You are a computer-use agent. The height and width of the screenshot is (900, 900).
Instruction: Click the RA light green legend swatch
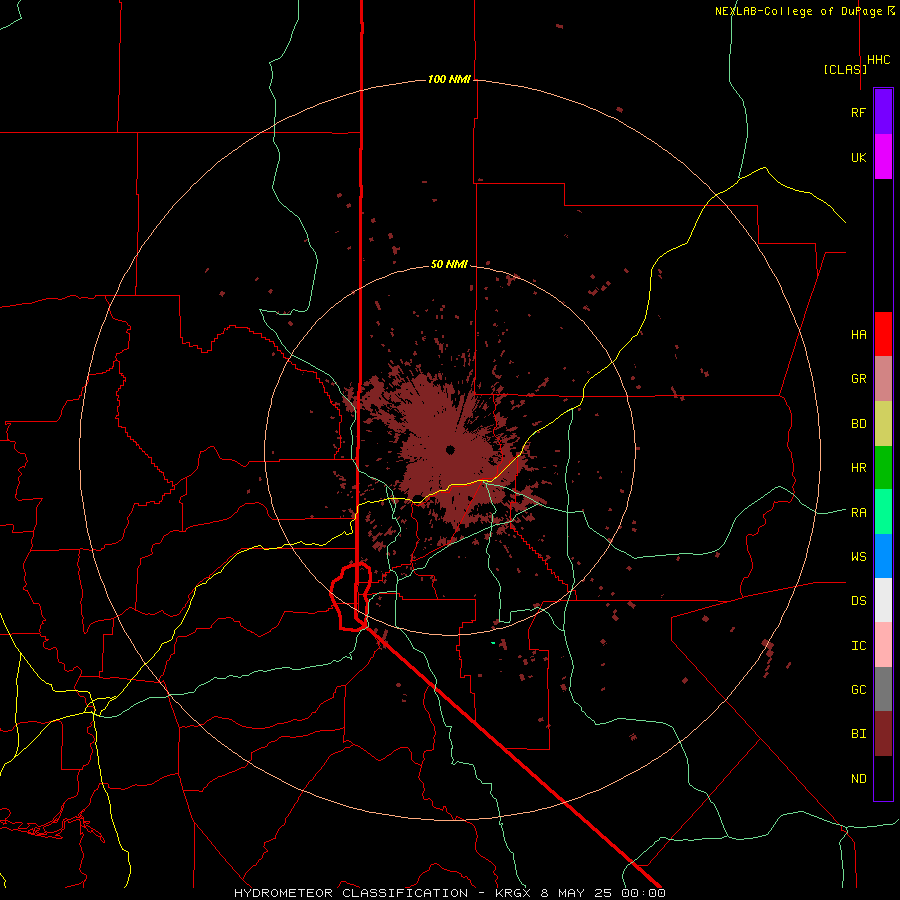(x=883, y=512)
